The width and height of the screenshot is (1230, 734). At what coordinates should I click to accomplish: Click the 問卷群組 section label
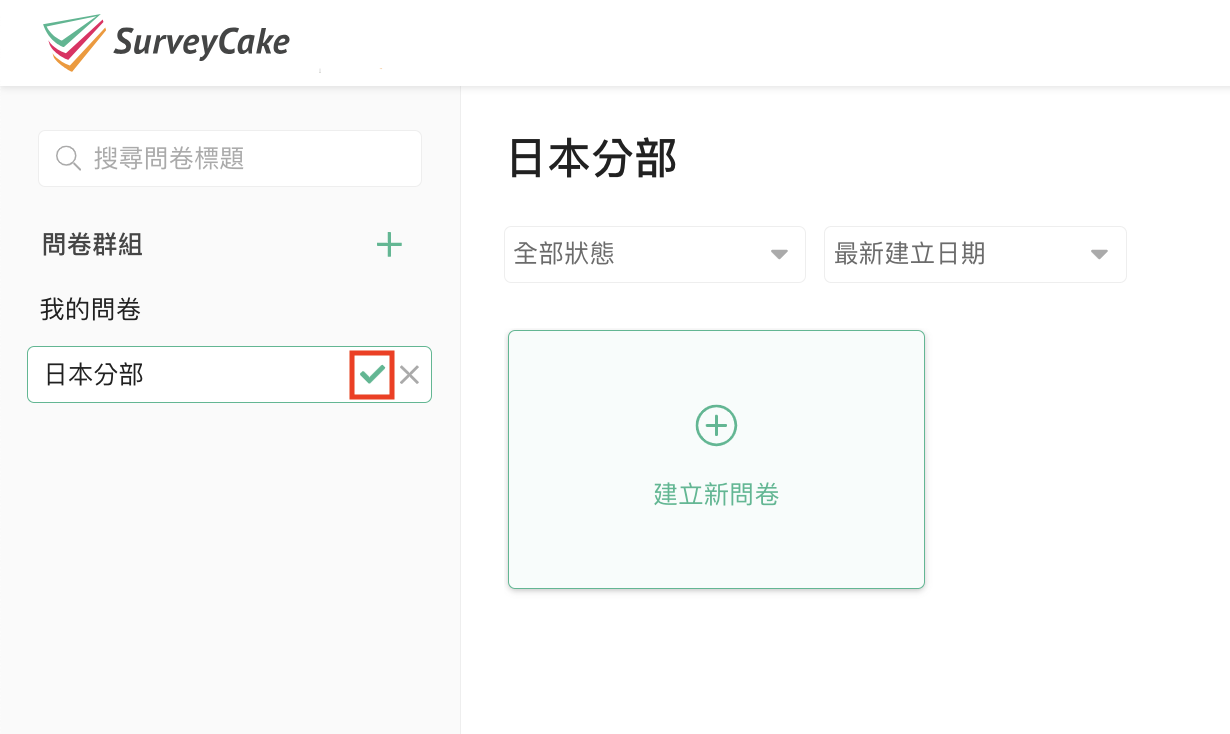pyautogui.click(x=92, y=245)
